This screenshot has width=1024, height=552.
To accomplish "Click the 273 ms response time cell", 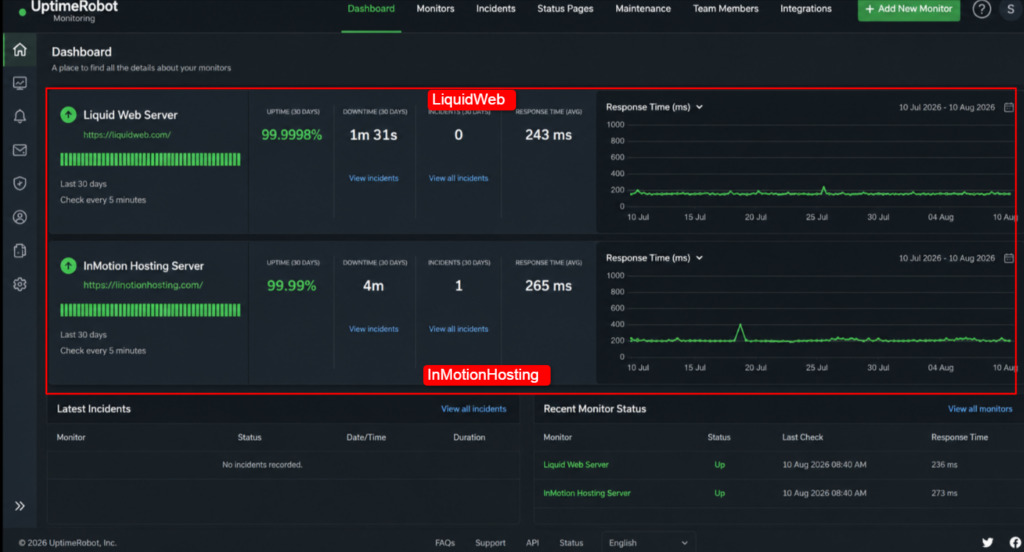I will (944, 493).
